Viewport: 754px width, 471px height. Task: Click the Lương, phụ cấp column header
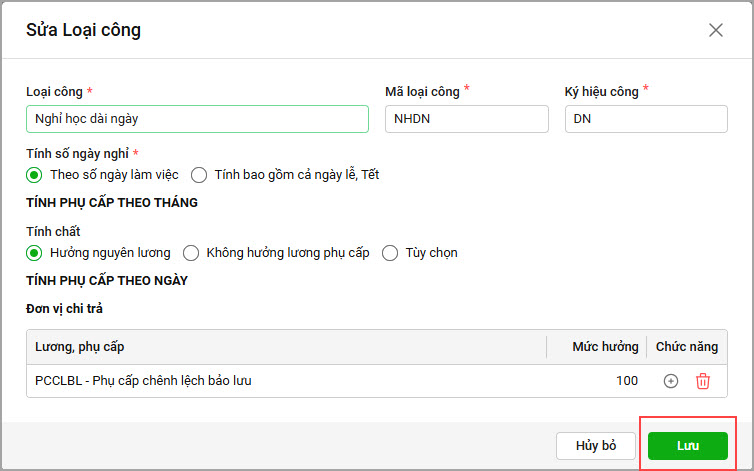coord(80,347)
